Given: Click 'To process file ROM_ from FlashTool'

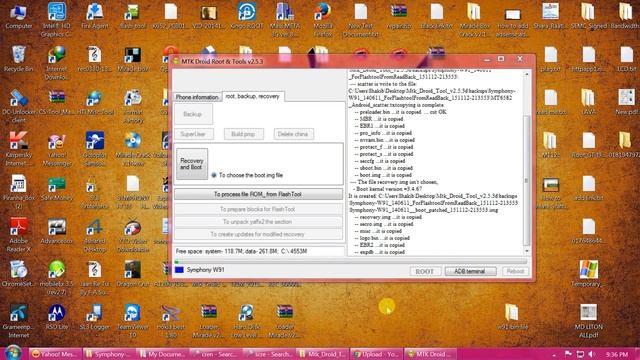Looking at the screenshot, I should click(258, 194).
